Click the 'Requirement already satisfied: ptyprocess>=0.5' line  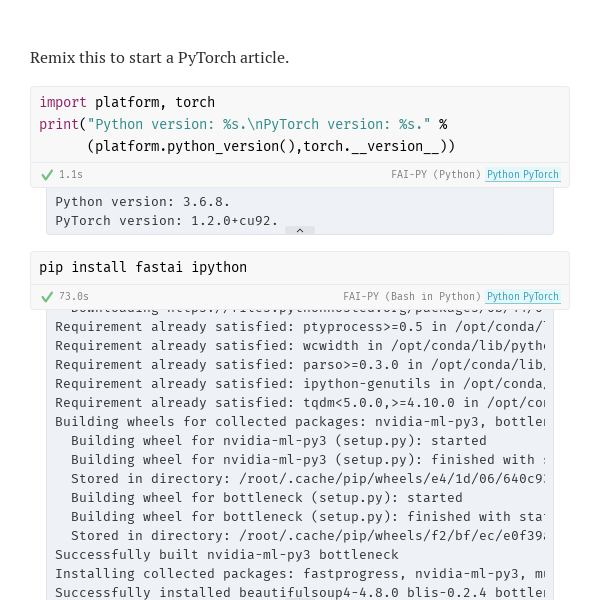coord(300,327)
